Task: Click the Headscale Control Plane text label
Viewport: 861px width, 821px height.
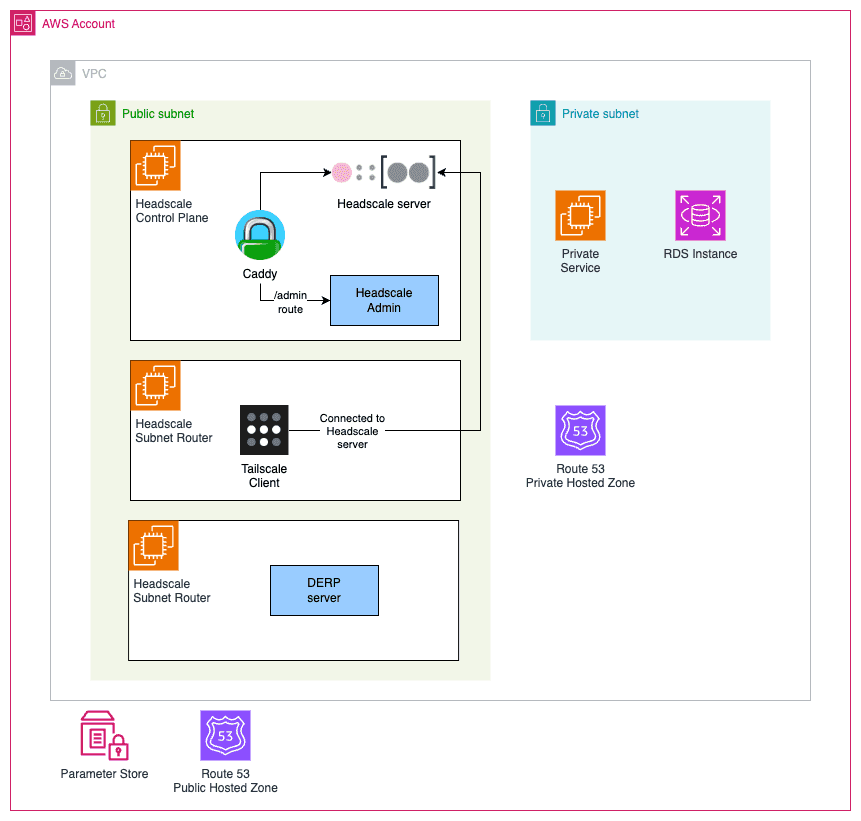Action: tap(172, 211)
